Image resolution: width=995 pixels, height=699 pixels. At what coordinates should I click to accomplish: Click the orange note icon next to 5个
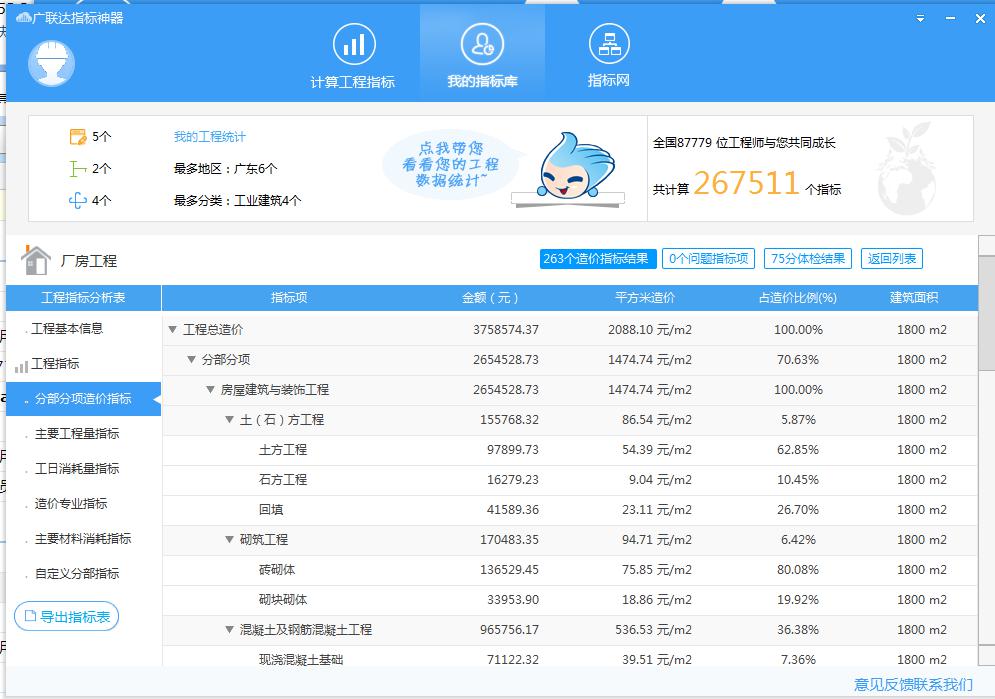78,137
